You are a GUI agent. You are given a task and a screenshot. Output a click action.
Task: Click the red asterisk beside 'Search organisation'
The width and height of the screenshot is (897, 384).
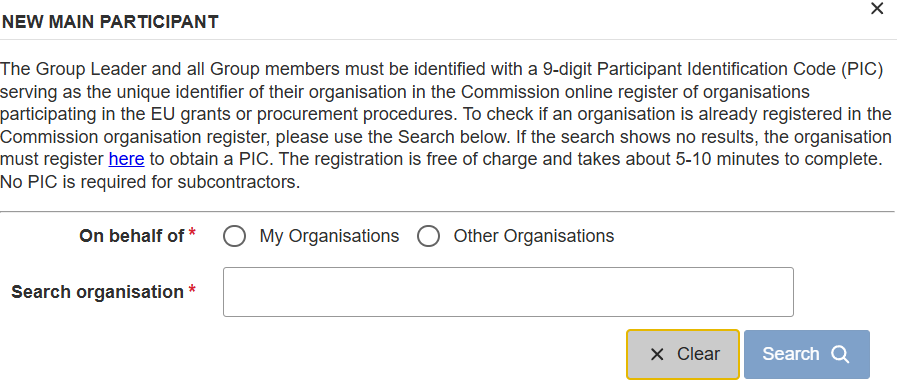click(192, 290)
